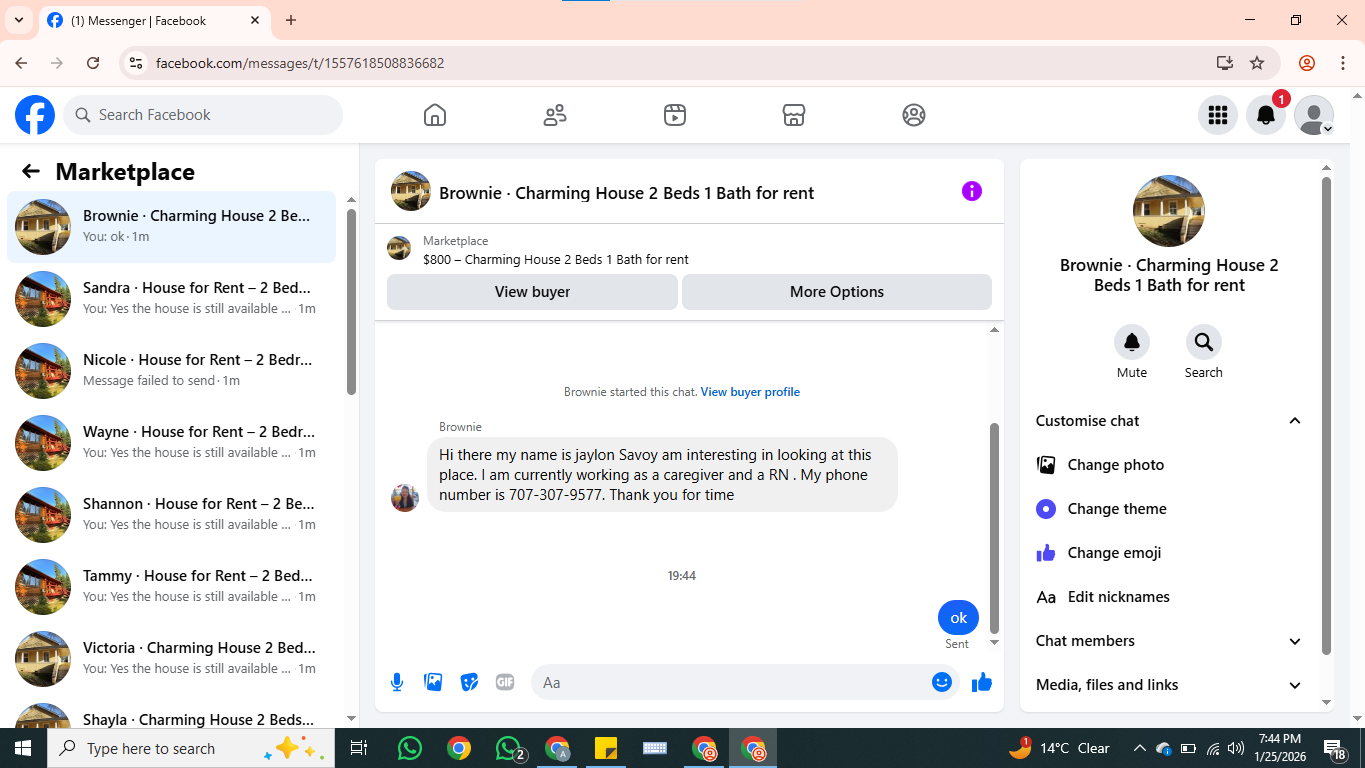This screenshot has height=768, width=1365.
Task: Open the Windows Start menu
Action: (x=23, y=748)
